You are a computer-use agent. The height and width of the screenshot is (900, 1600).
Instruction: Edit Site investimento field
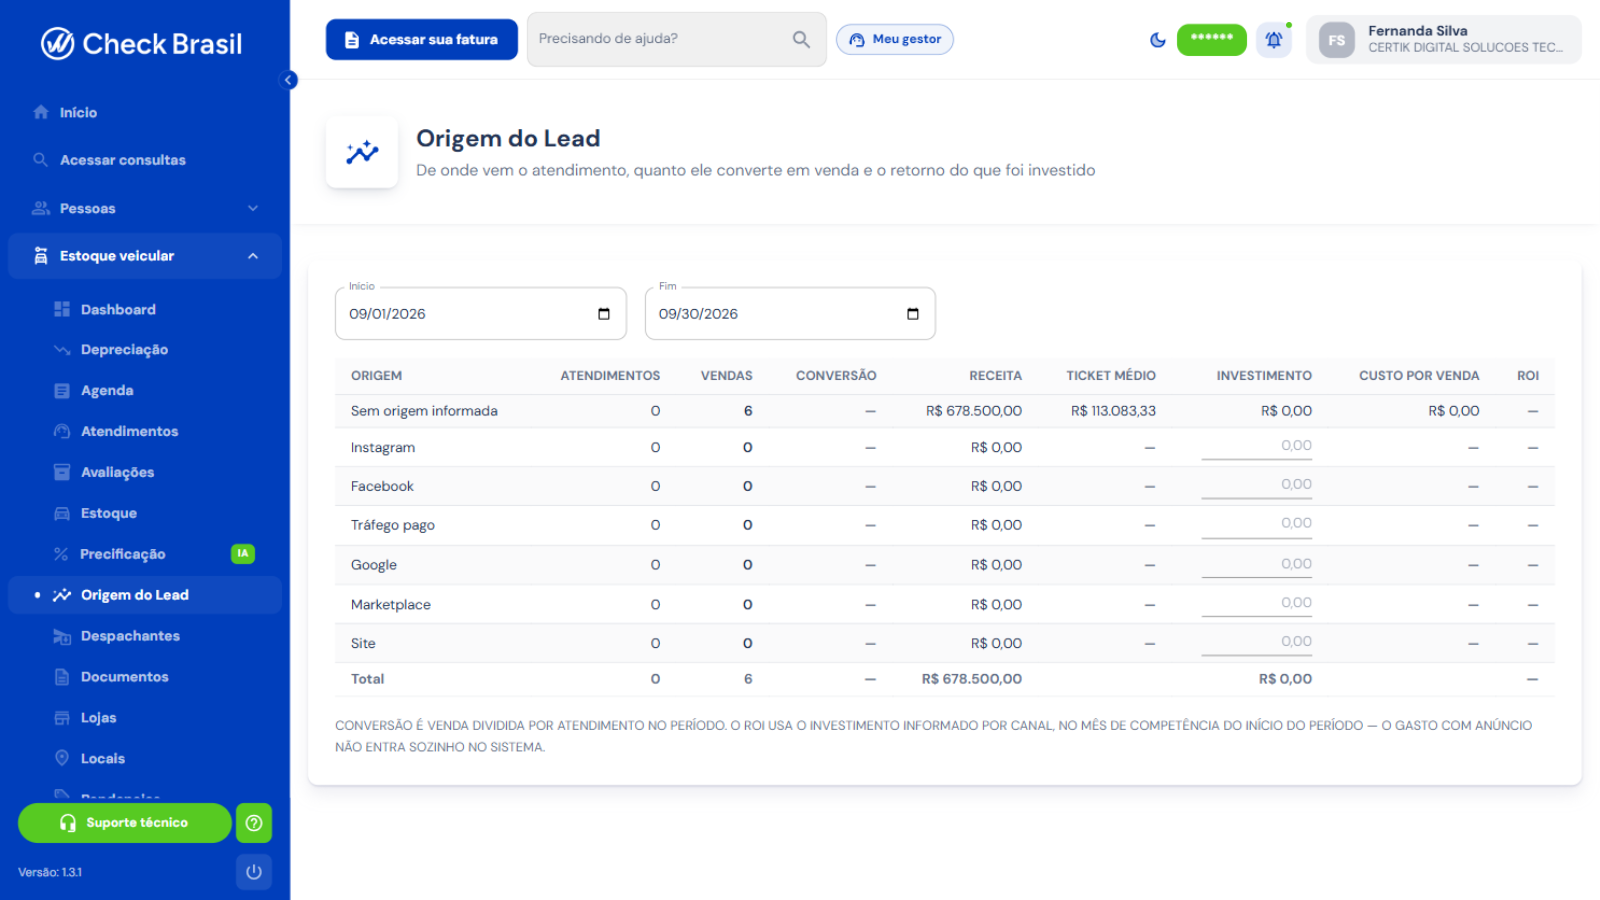[1257, 643]
